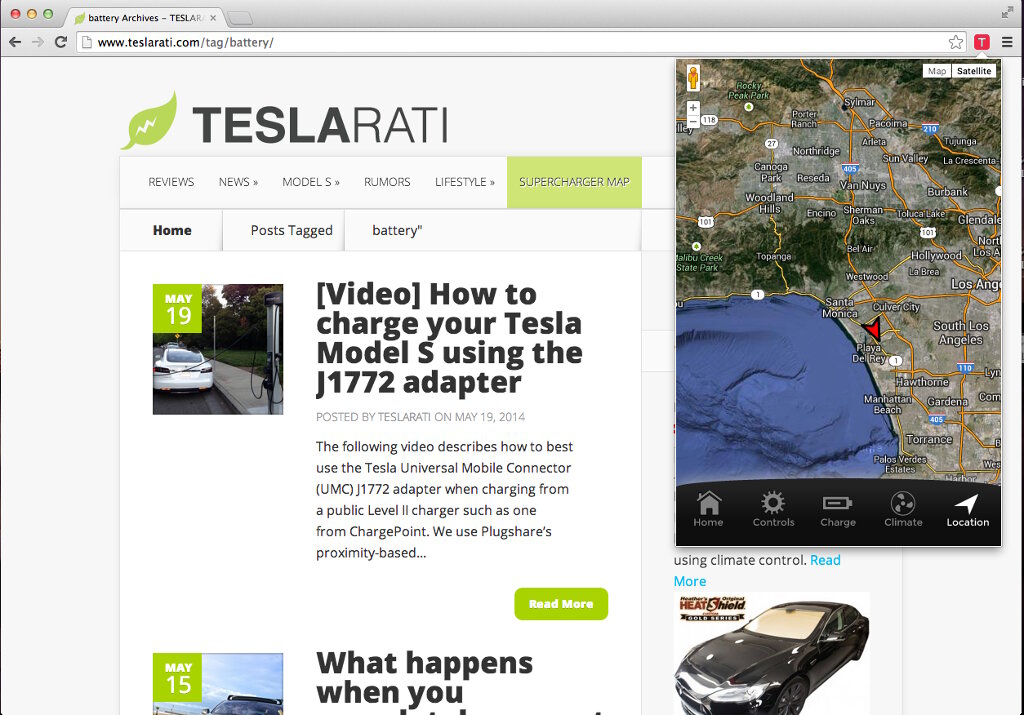Click the red Tesla extension icon
Screen dimensions: 1024x715
[982, 42]
